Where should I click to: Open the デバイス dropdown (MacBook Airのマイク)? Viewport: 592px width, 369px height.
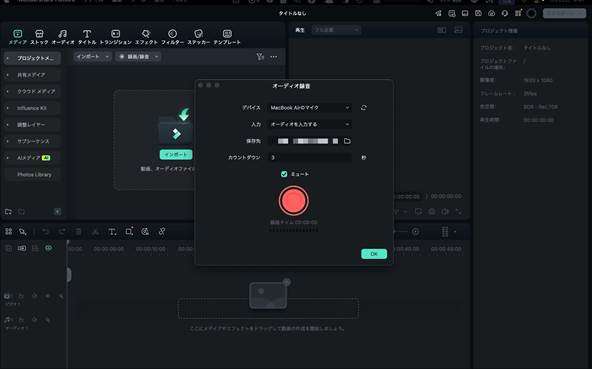310,108
